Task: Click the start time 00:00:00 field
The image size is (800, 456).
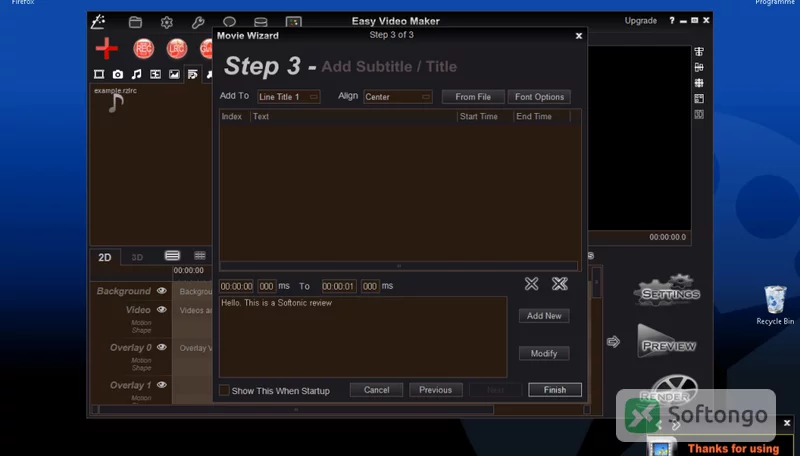Action: coord(236,286)
